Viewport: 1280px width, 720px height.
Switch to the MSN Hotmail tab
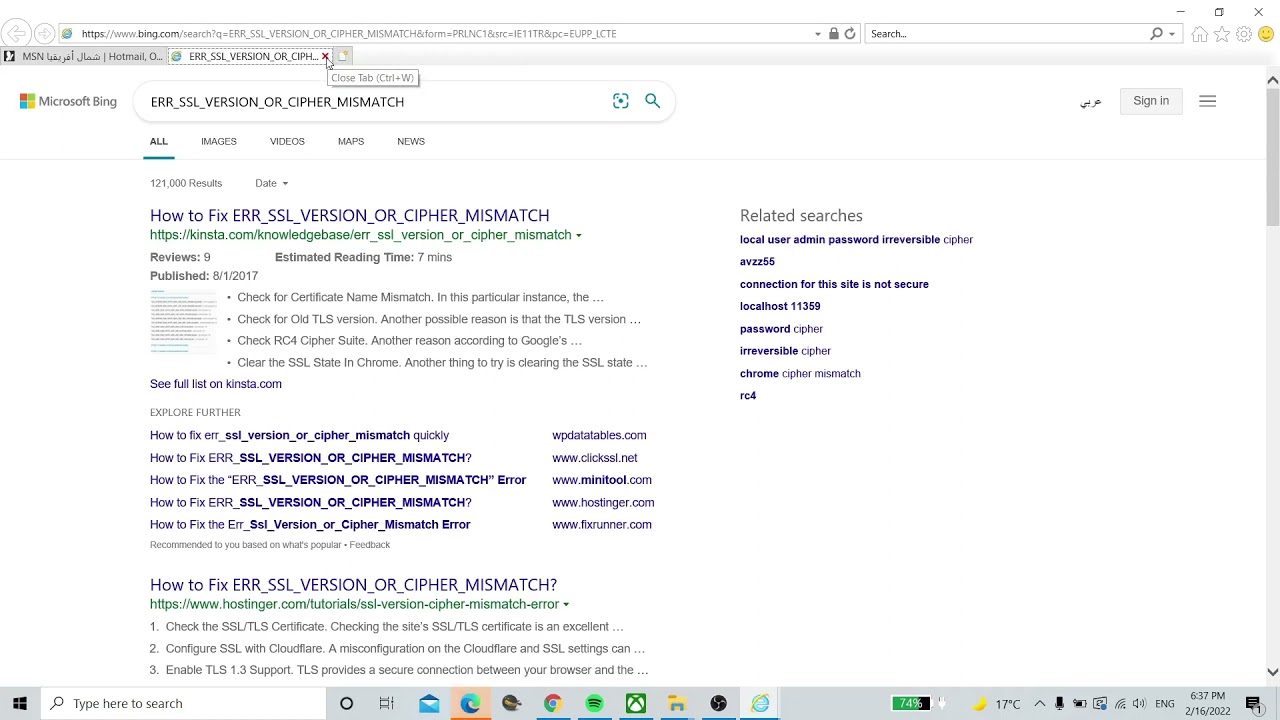click(84, 56)
